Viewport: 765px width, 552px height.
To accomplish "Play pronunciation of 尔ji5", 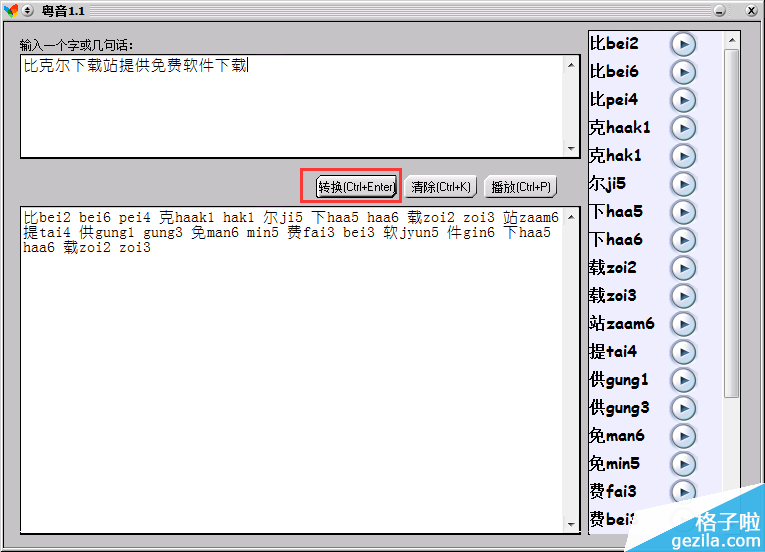I will pyautogui.click(x=682, y=184).
